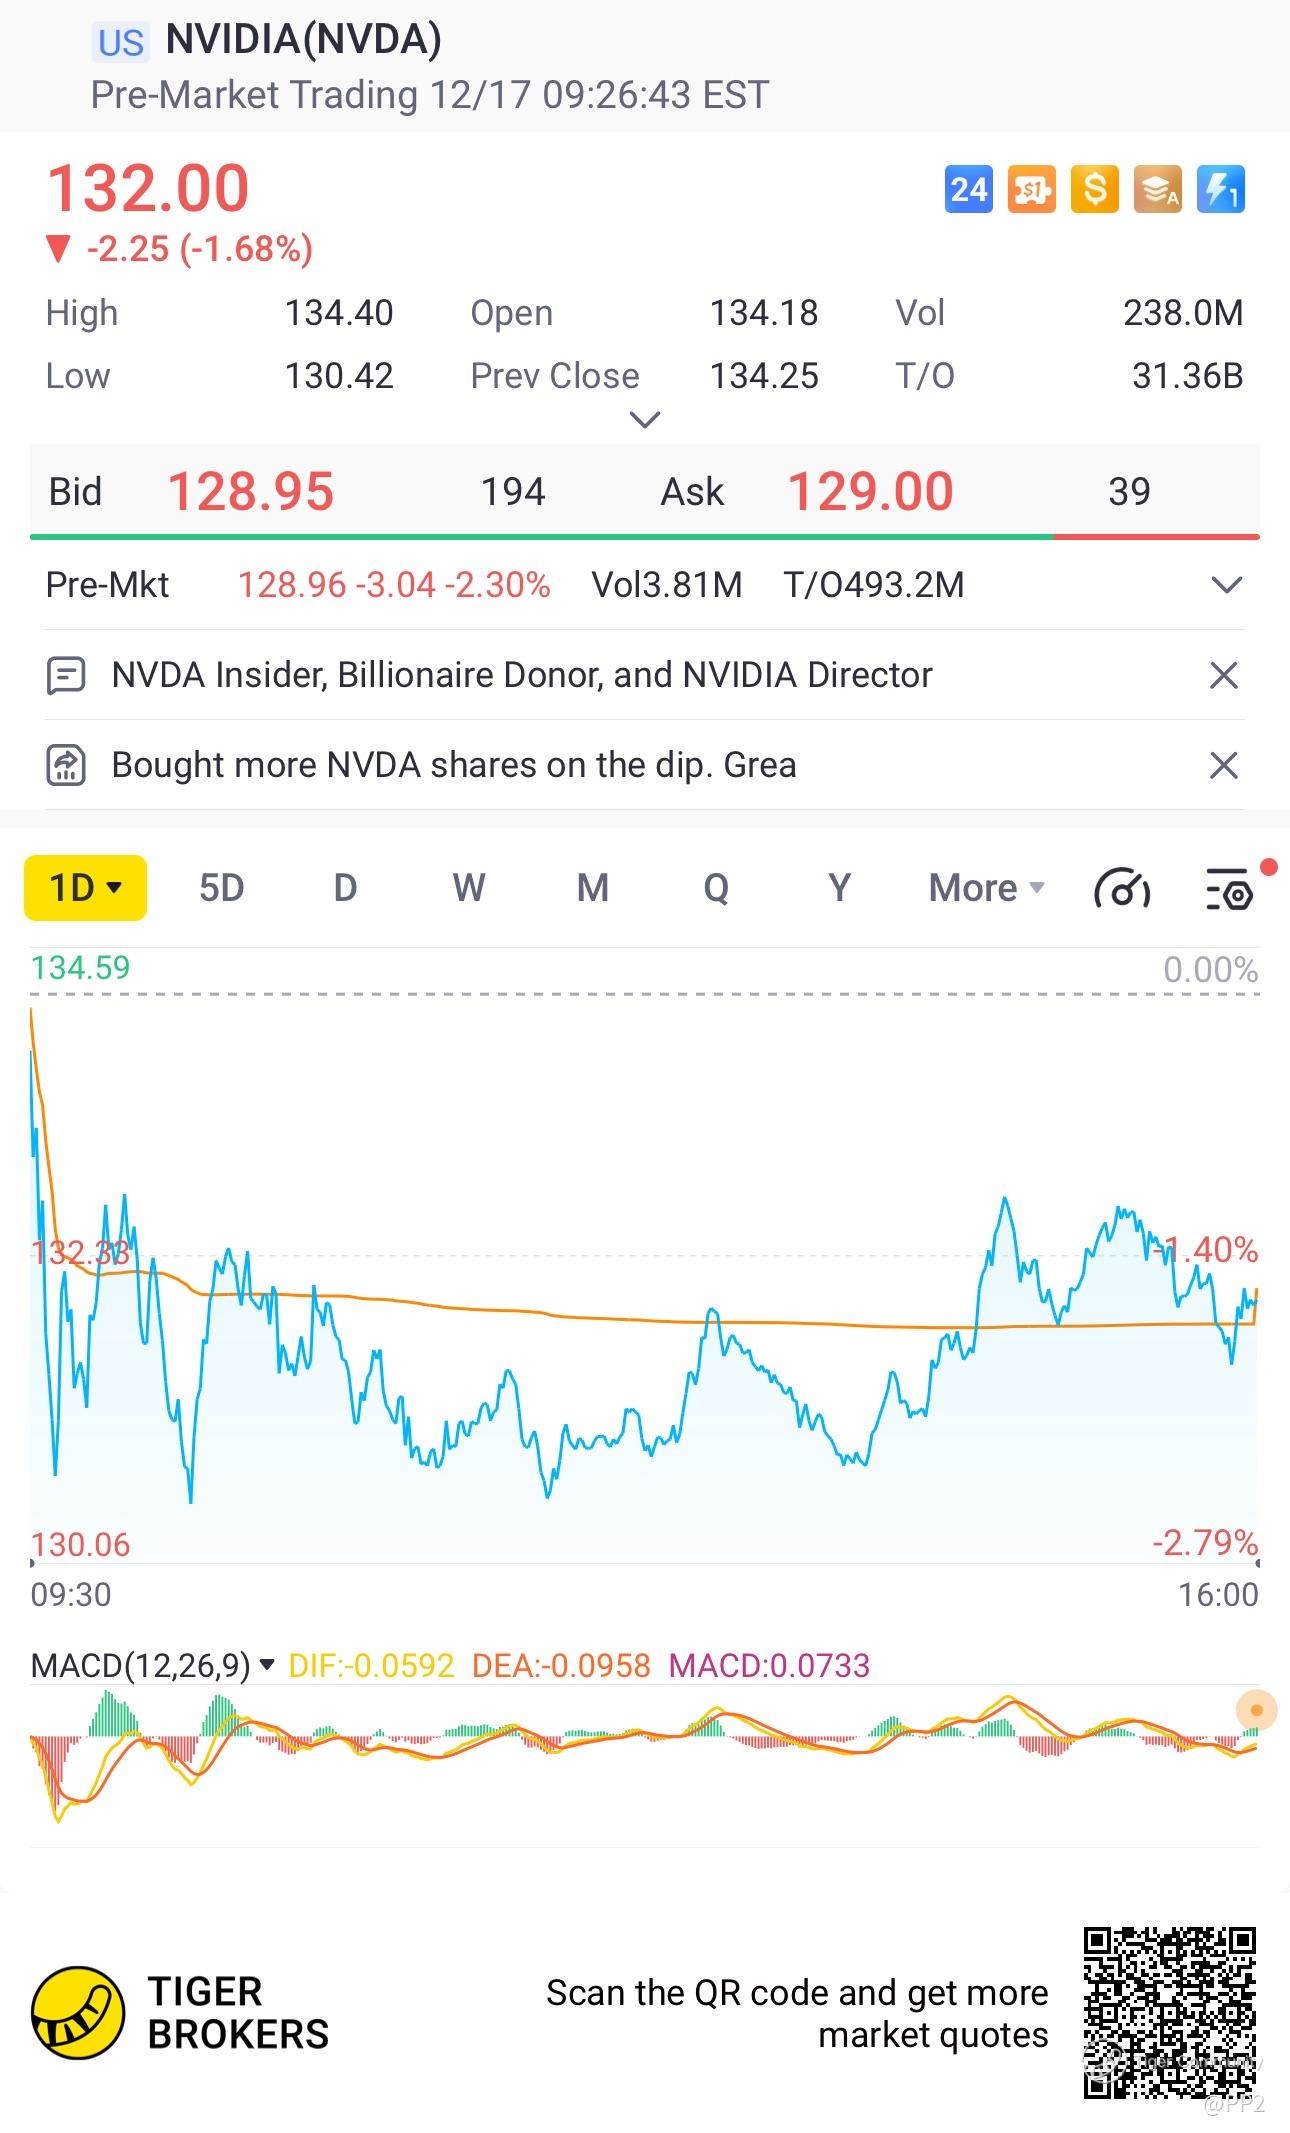The height and width of the screenshot is (2133, 1290).
Task: Switch to the 5D chart tab
Action: coord(221,888)
